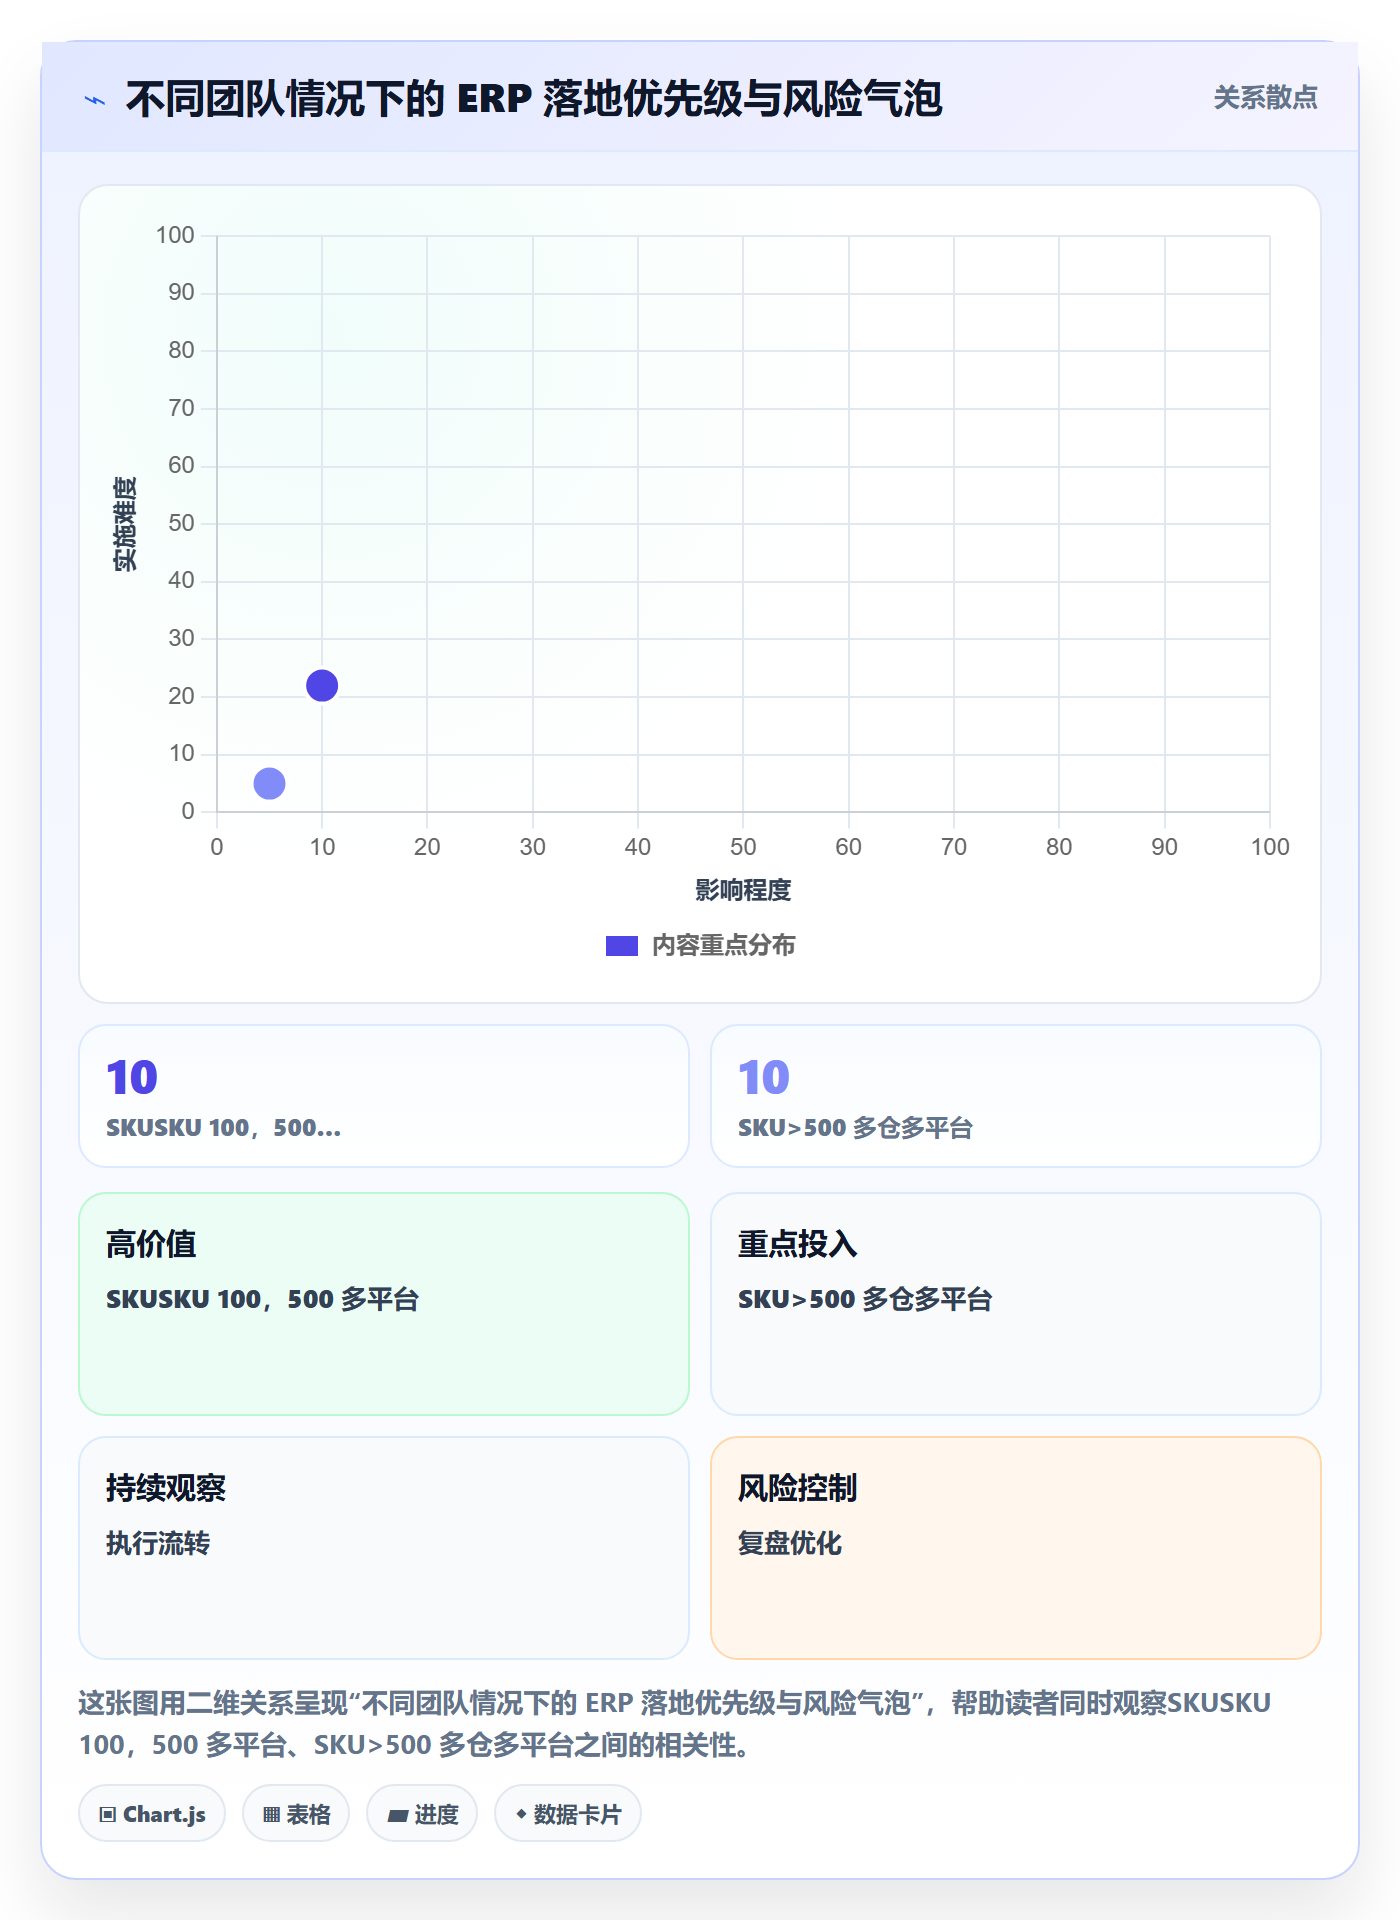Image resolution: width=1400 pixels, height=1920 pixels.
Task: Click the grid icon in 表格 chip
Action: click(x=271, y=1815)
